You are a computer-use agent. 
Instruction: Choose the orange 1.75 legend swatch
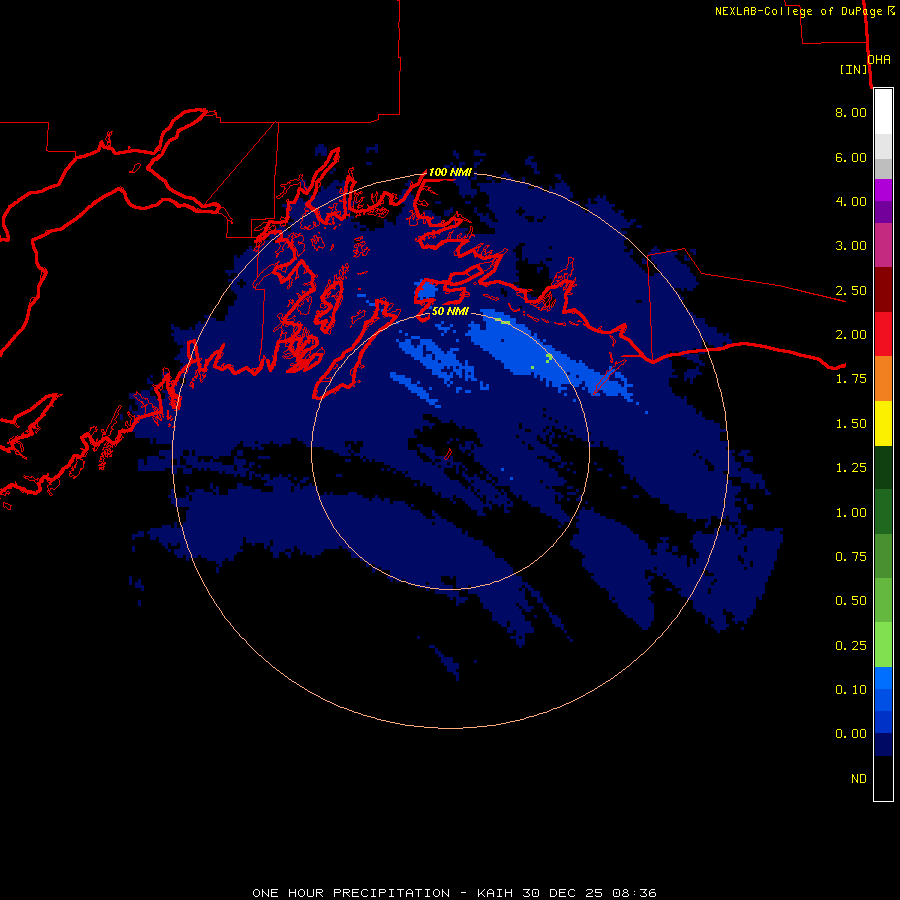point(883,378)
